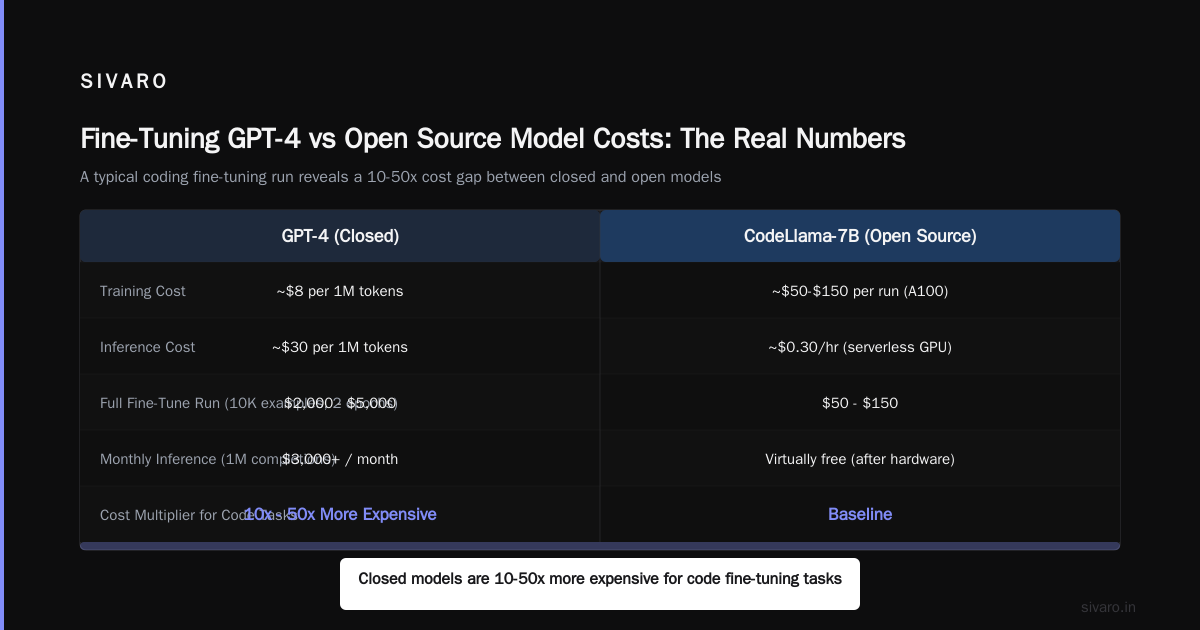Viewport: 1200px width, 630px height.
Task: Click the 'Full Fine-Tune Run' row label
Action: point(249,403)
